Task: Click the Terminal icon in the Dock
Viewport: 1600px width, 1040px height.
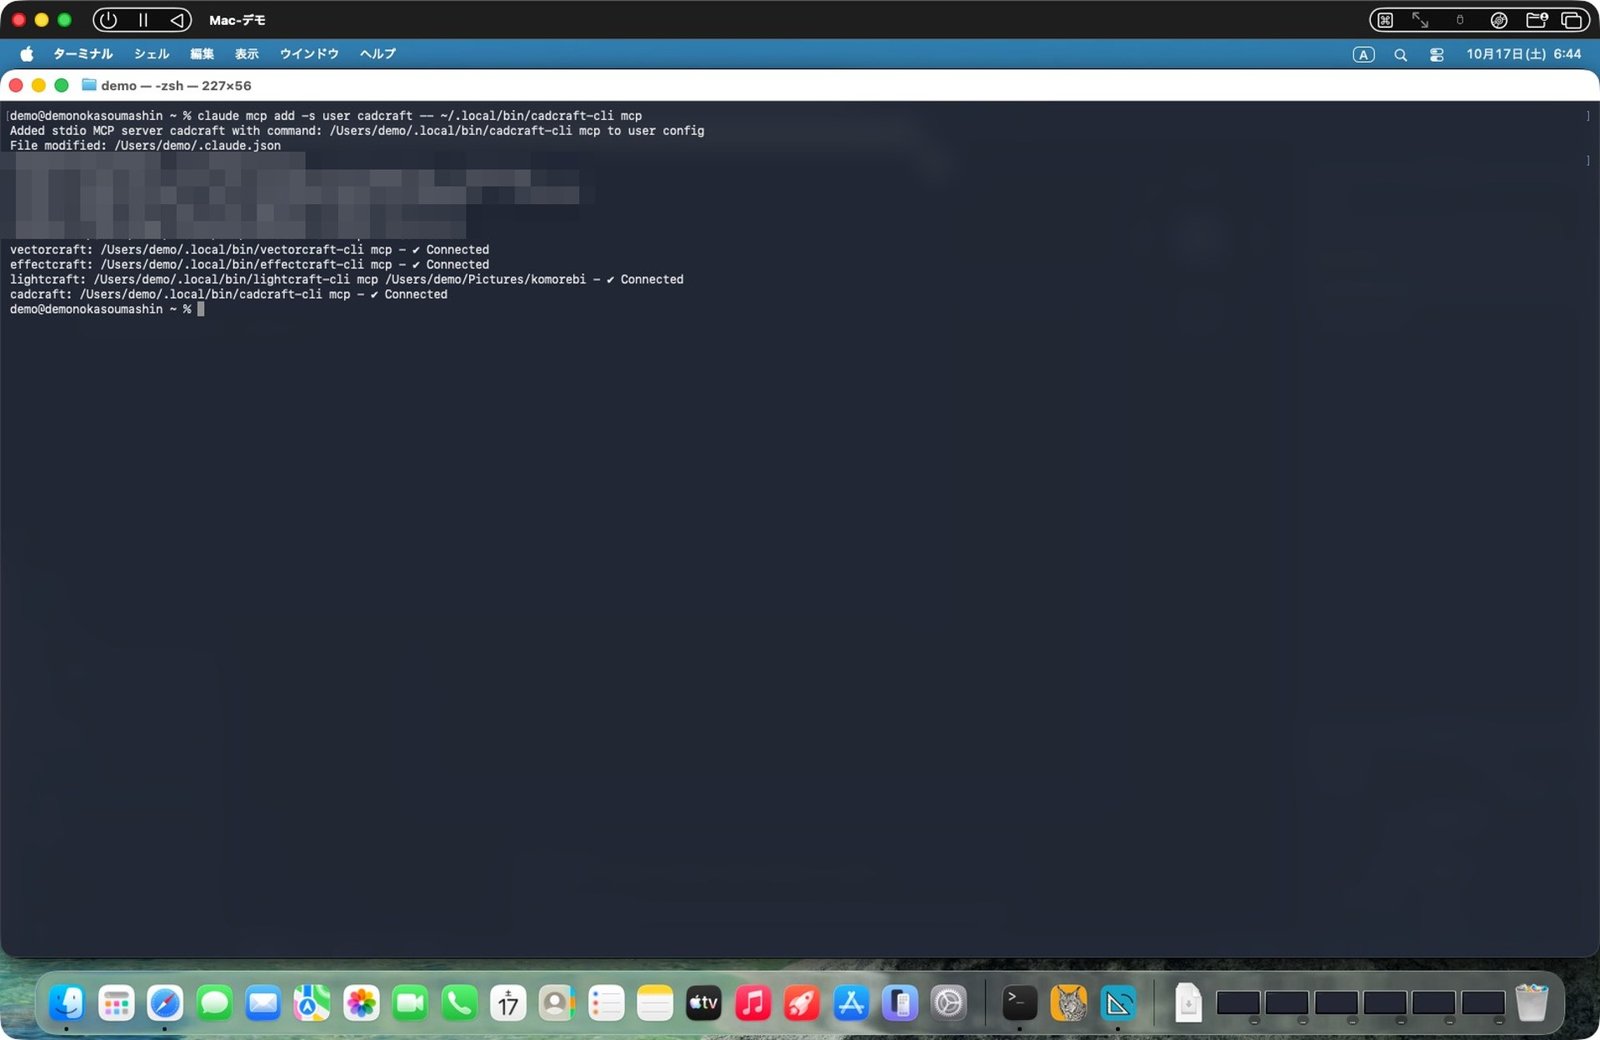Action: click(x=1019, y=1003)
